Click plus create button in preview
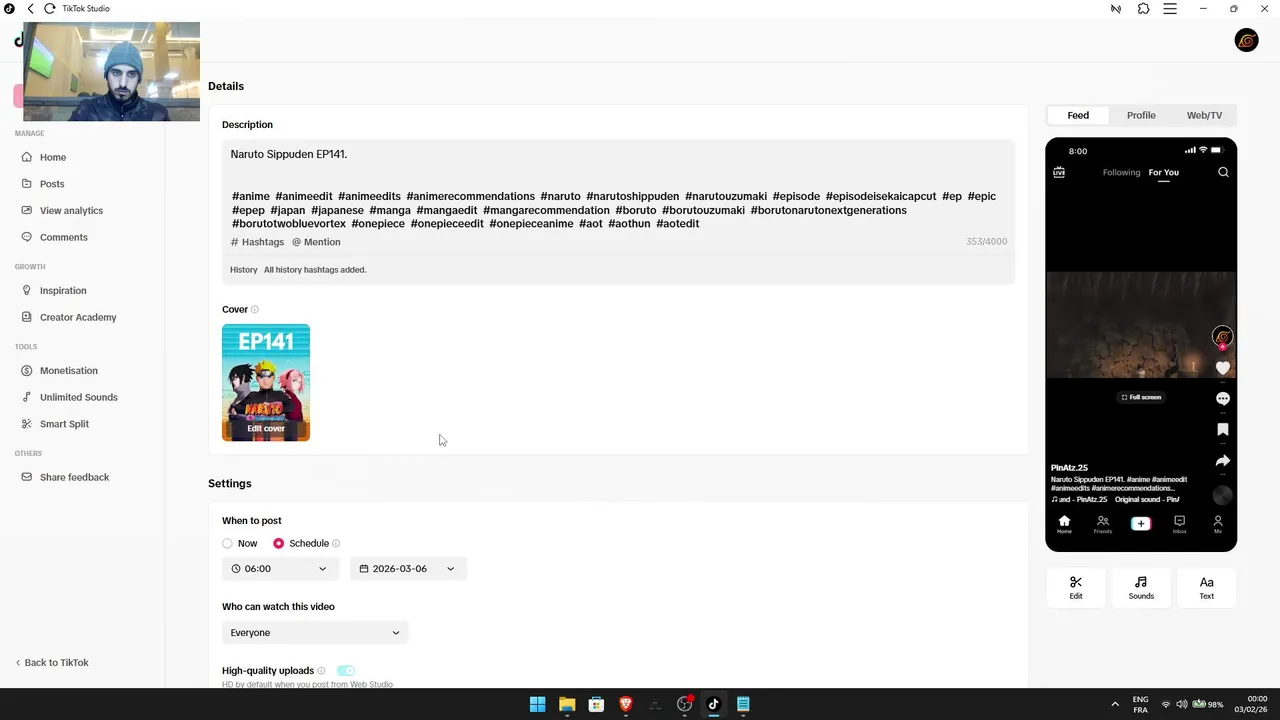The image size is (1280, 720). coord(1141,523)
